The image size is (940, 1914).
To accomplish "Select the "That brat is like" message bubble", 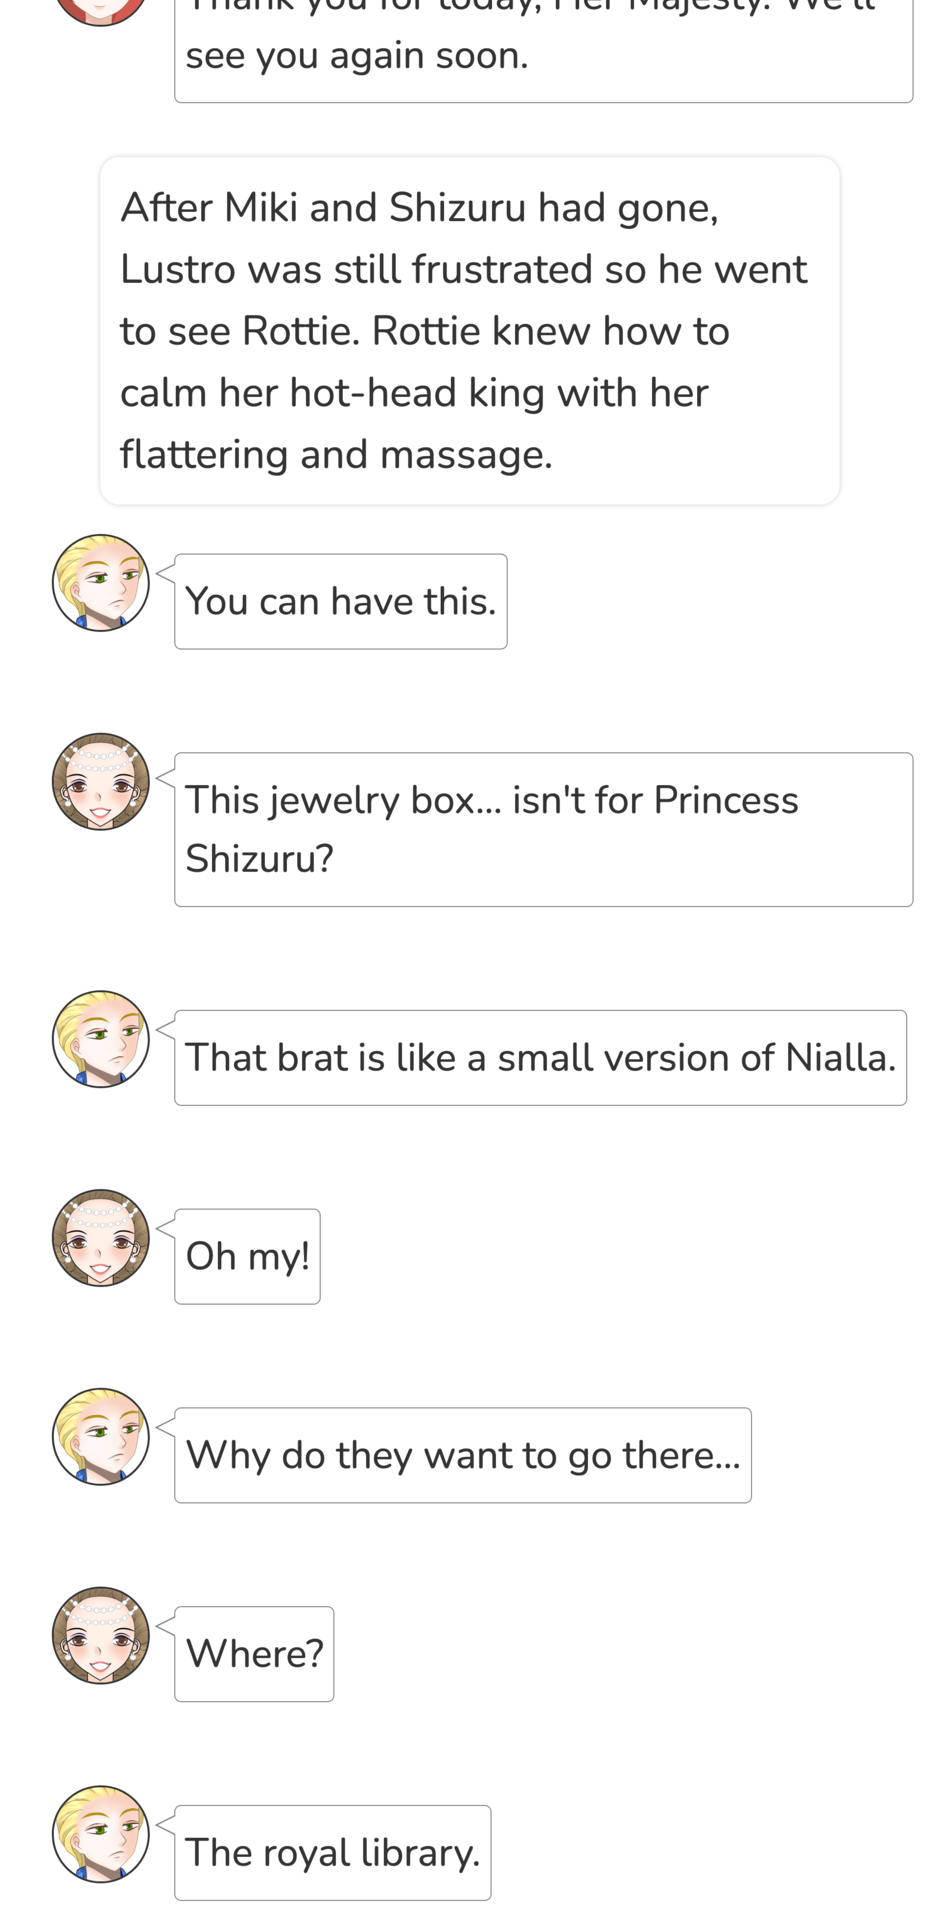I will (x=540, y=1057).
